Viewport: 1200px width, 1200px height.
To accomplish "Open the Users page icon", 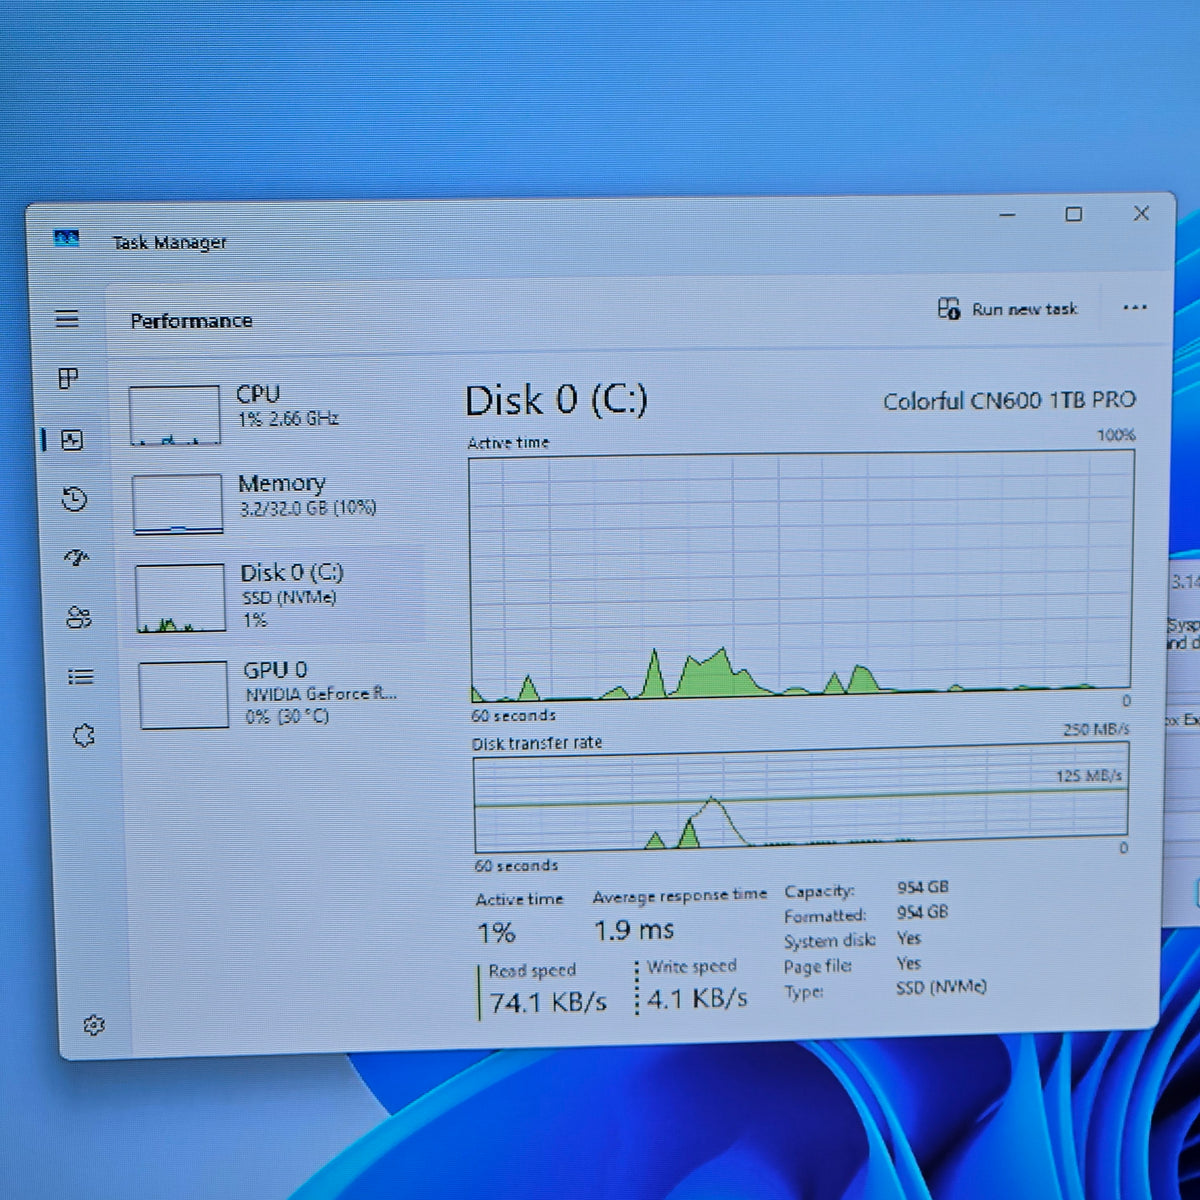I will point(79,618).
